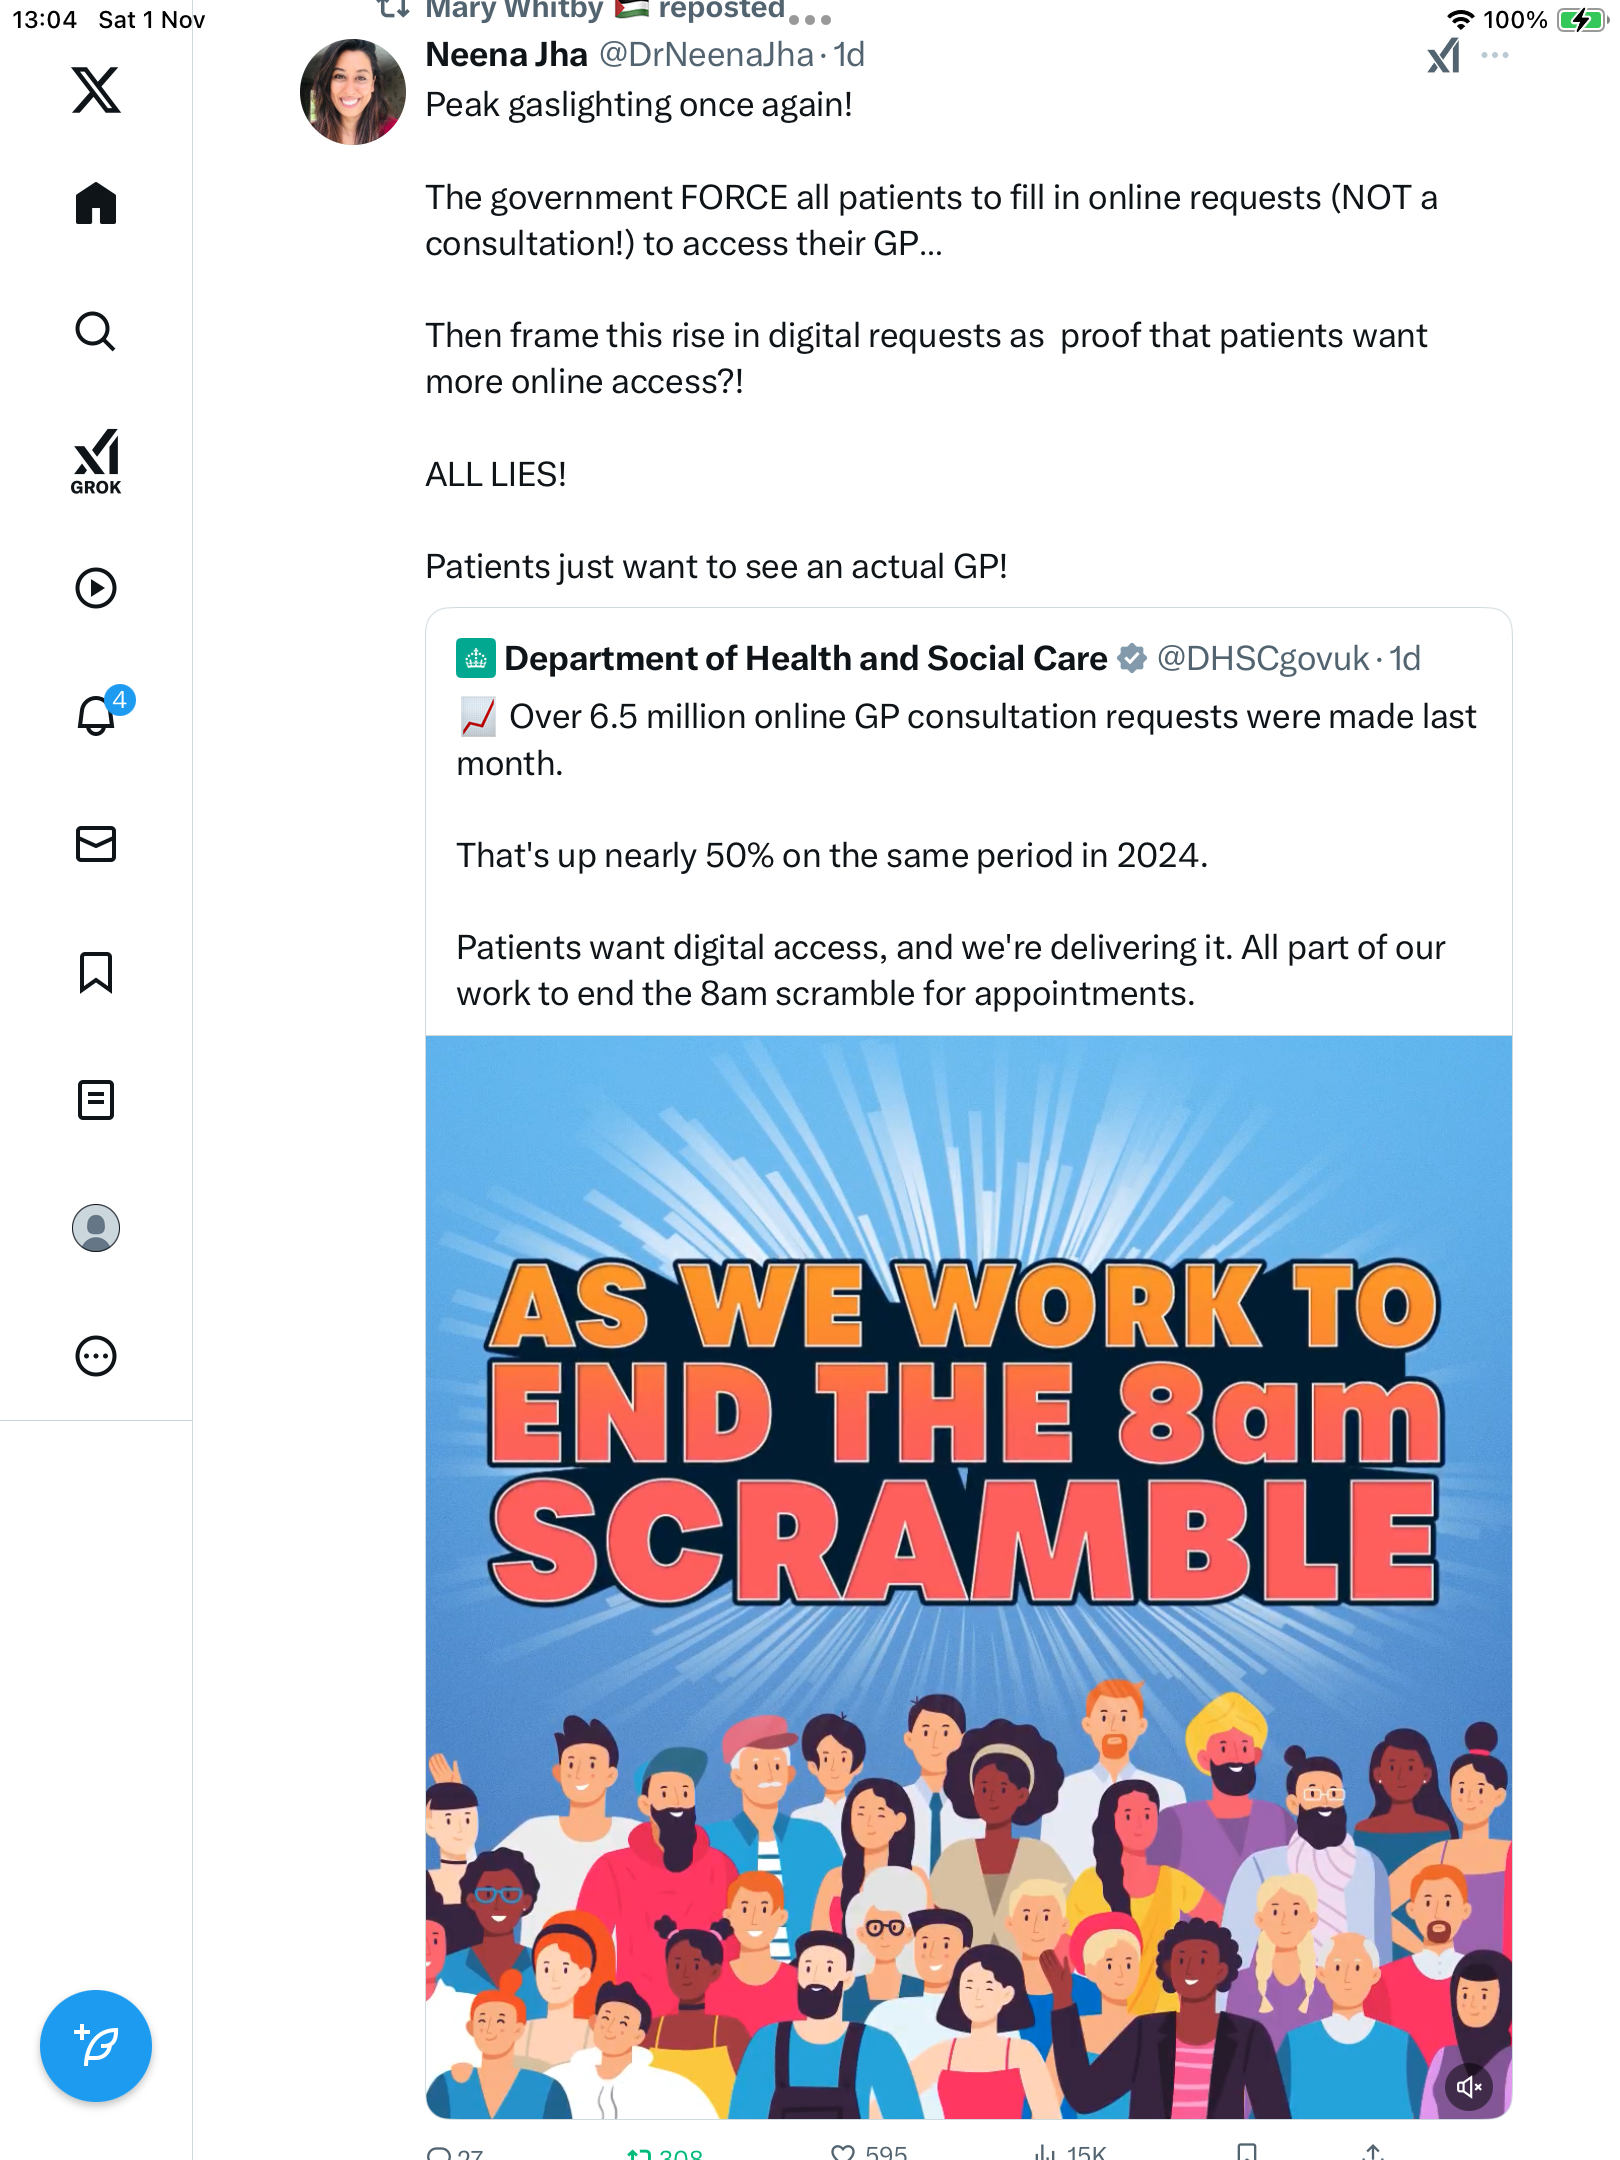Open Department of Health and Social Care profile
Viewport: 1620px width, 2160px height.
coord(805,658)
